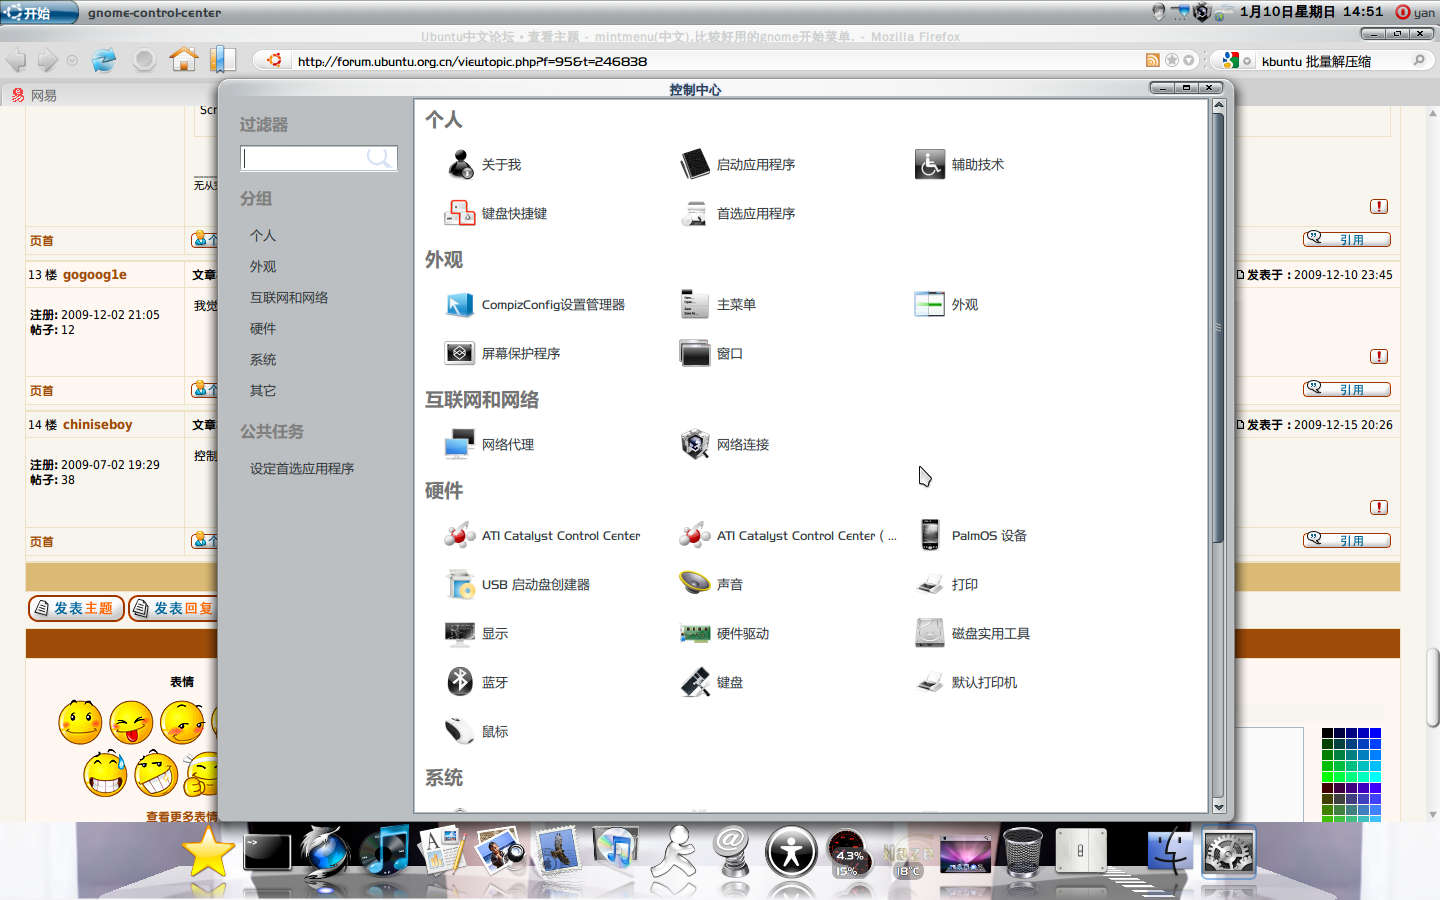The image size is (1440, 900).
Task: Click the control center vertical scrollbar
Action: pyautogui.click(x=1218, y=326)
